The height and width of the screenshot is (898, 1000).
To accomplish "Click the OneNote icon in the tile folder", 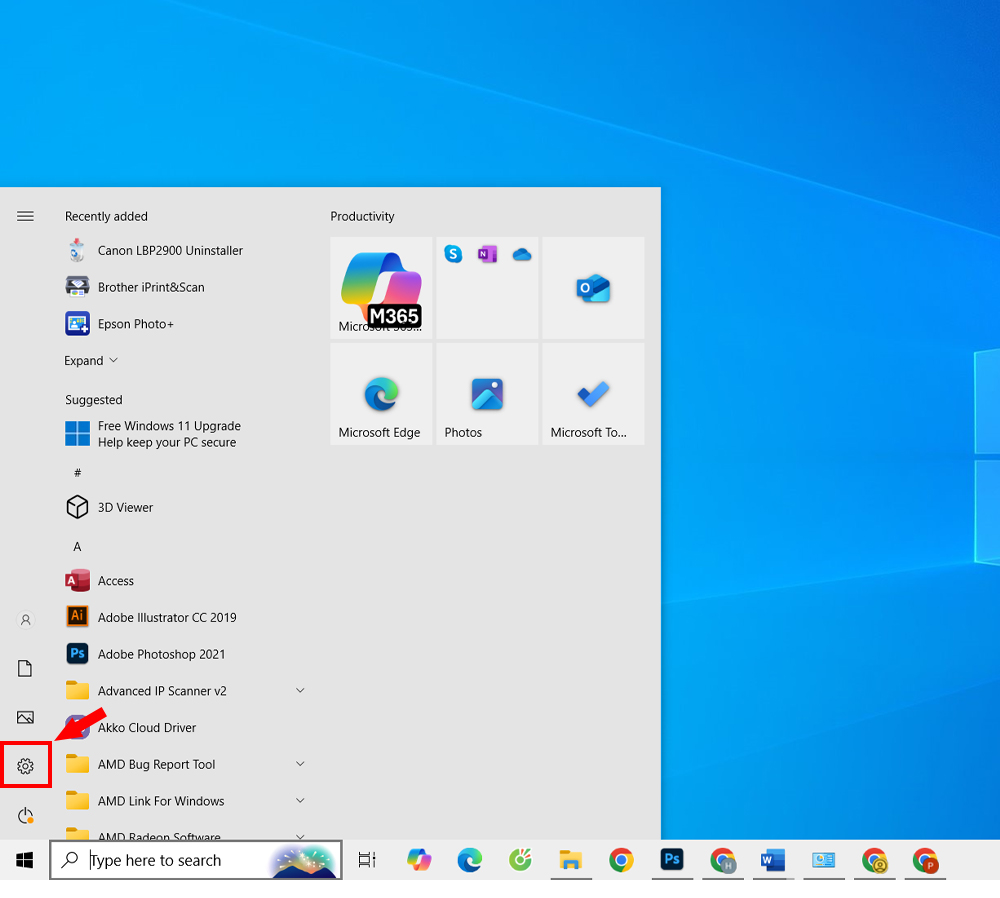I will 487,254.
